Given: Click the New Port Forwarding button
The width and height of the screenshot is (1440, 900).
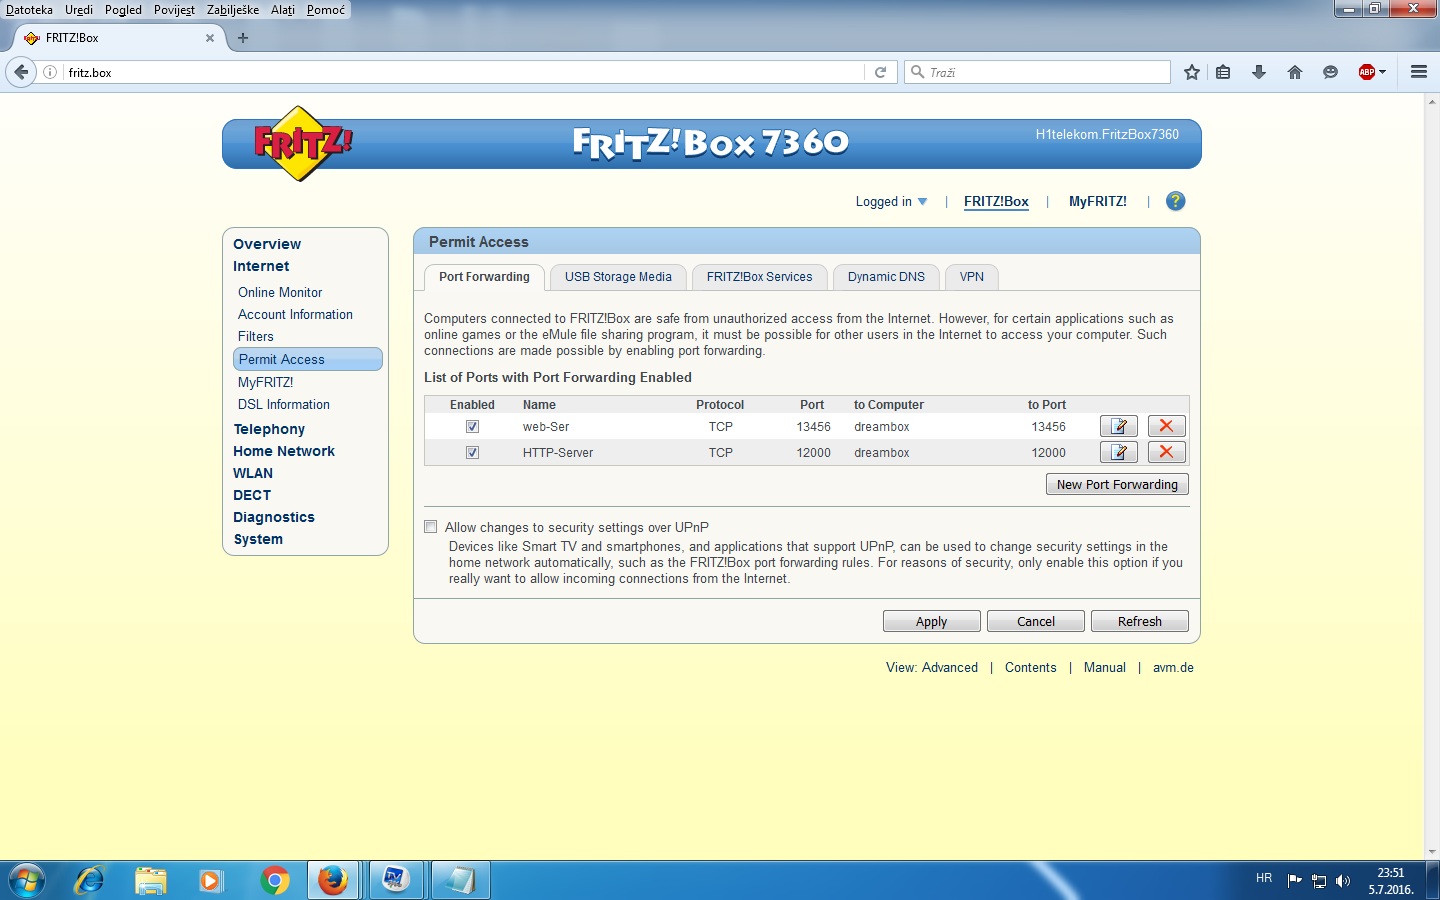Looking at the screenshot, I should pyautogui.click(x=1116, y=485).
